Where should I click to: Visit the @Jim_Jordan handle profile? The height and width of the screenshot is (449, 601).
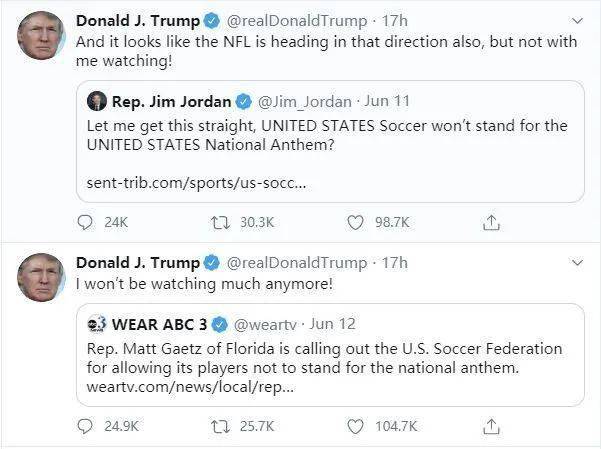click(305, 102)
